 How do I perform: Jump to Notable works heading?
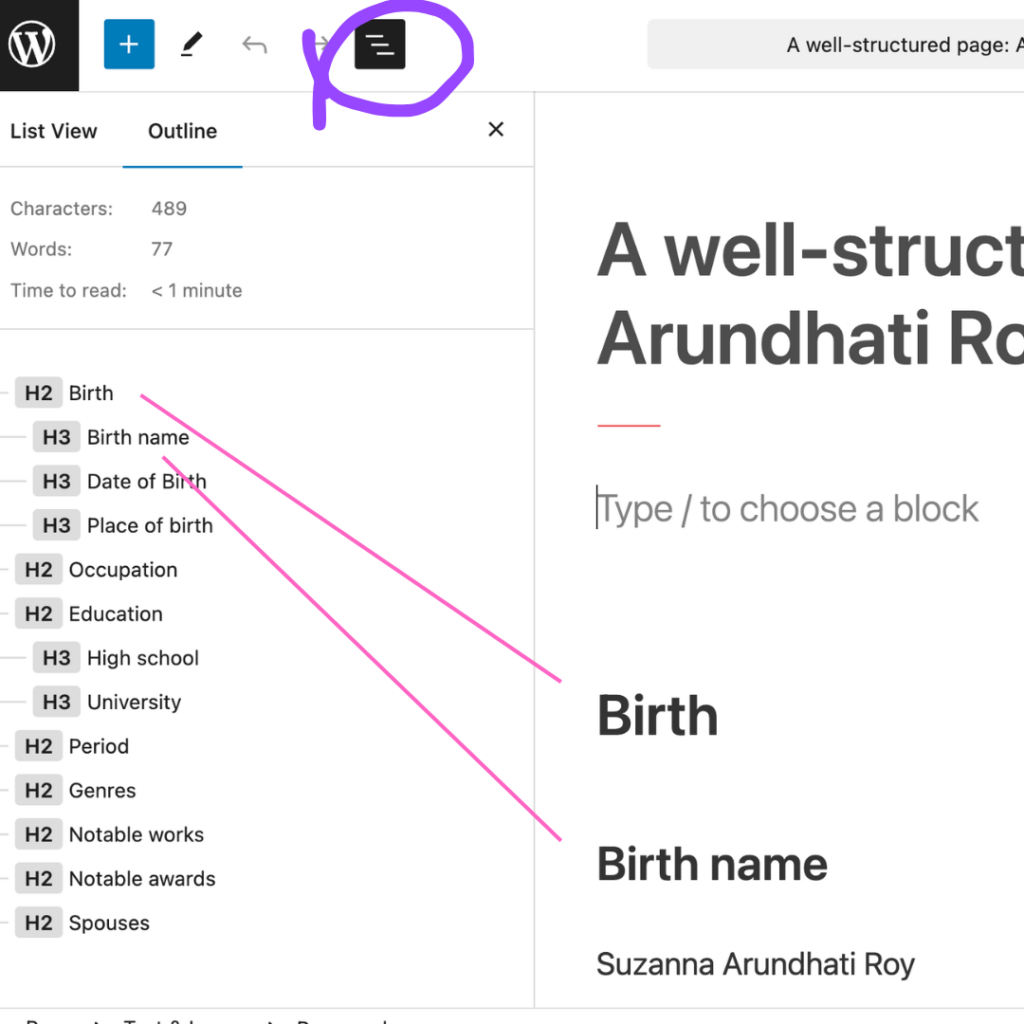pyautogui.click(x=135, y=834)
